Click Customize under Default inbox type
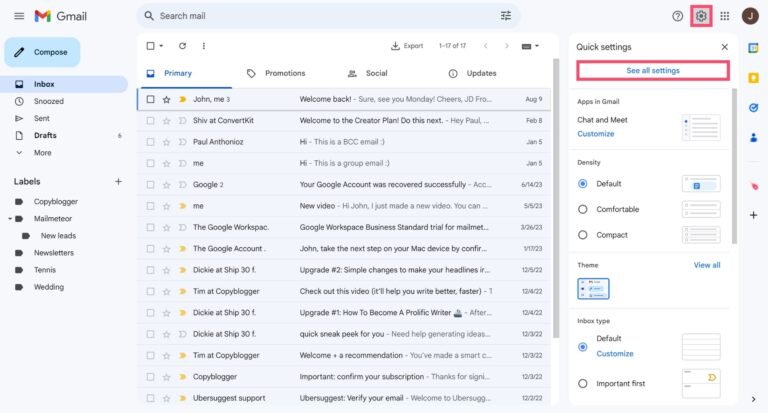768x413 pixels. [x=615, y=354]
